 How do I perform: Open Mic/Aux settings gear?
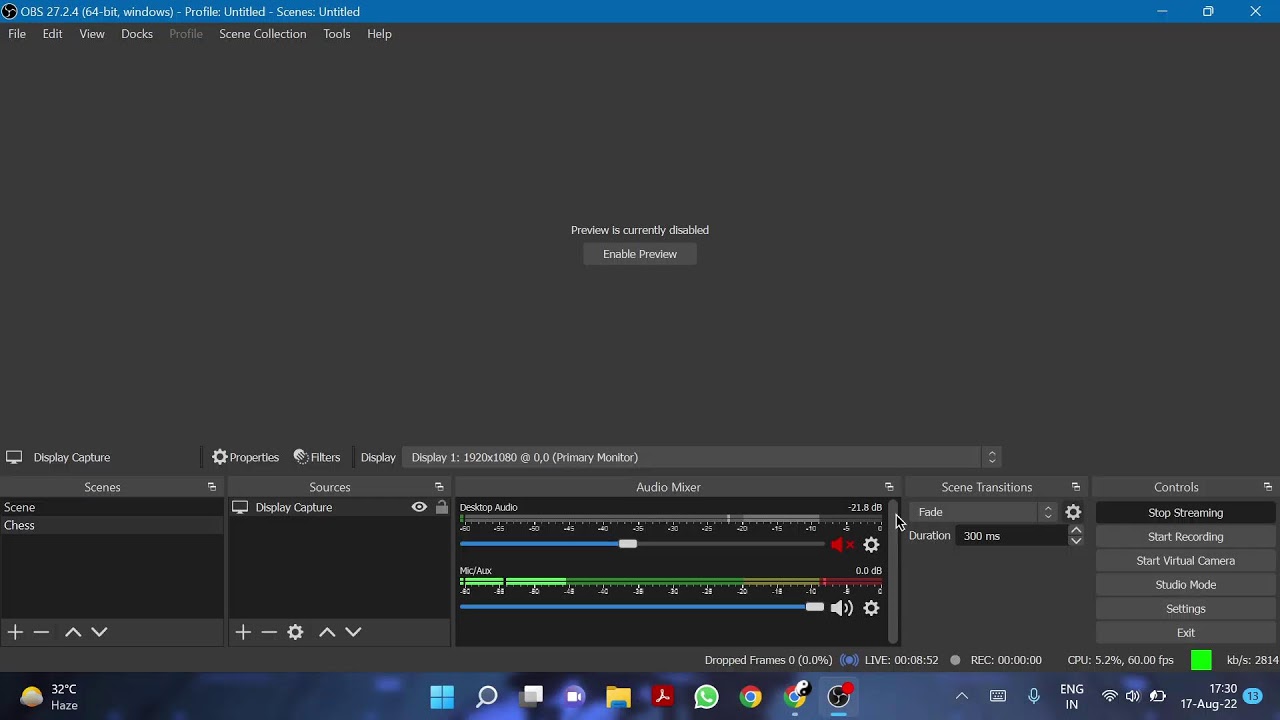[871, 608]
